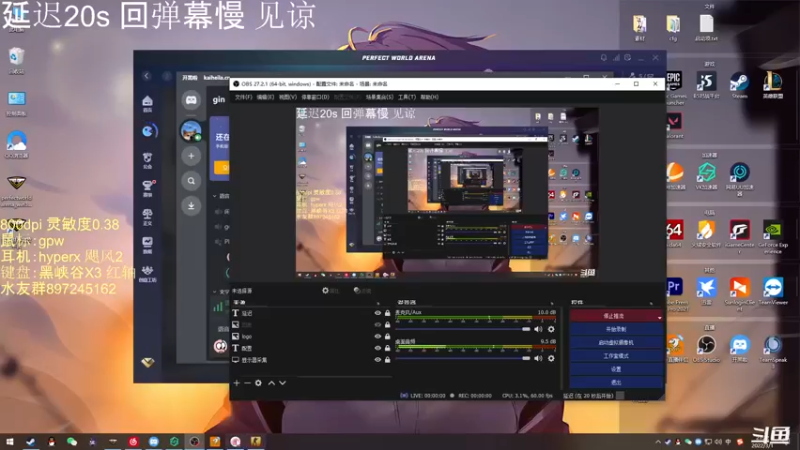Open the 文件(F) menu in OBS

point(243,97)
